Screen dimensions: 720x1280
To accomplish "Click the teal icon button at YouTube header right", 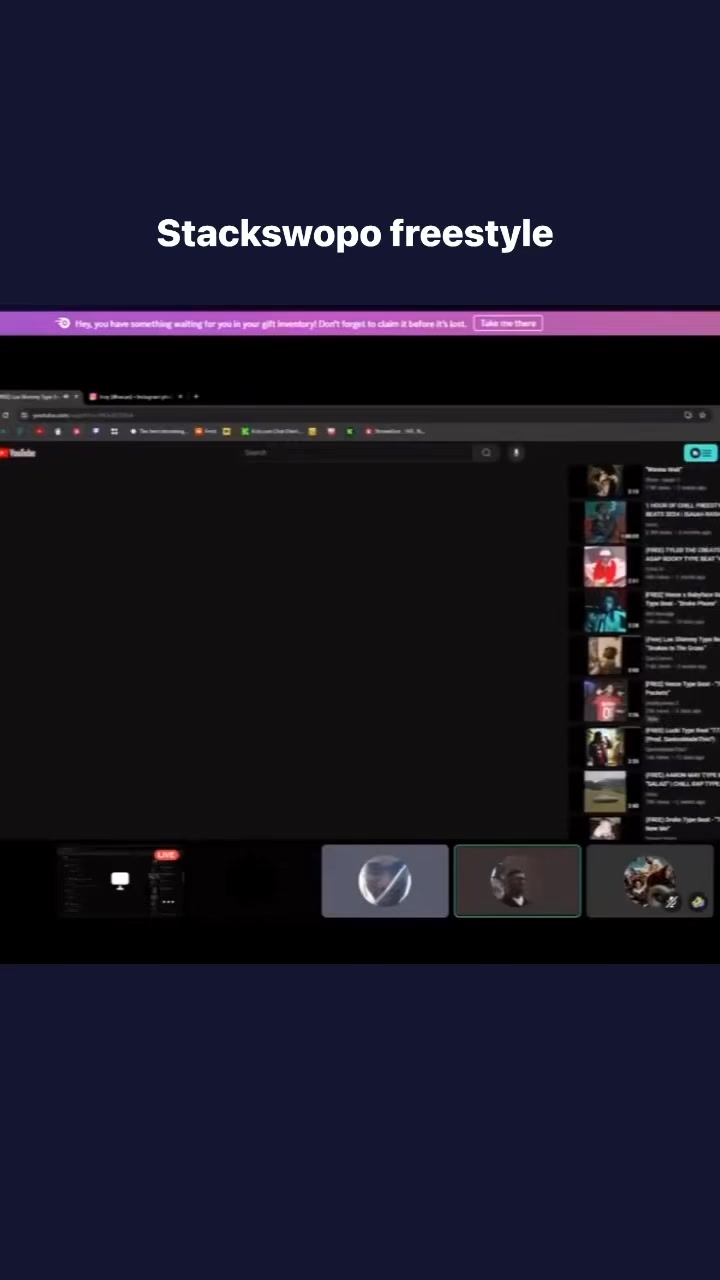I will 700,453.
